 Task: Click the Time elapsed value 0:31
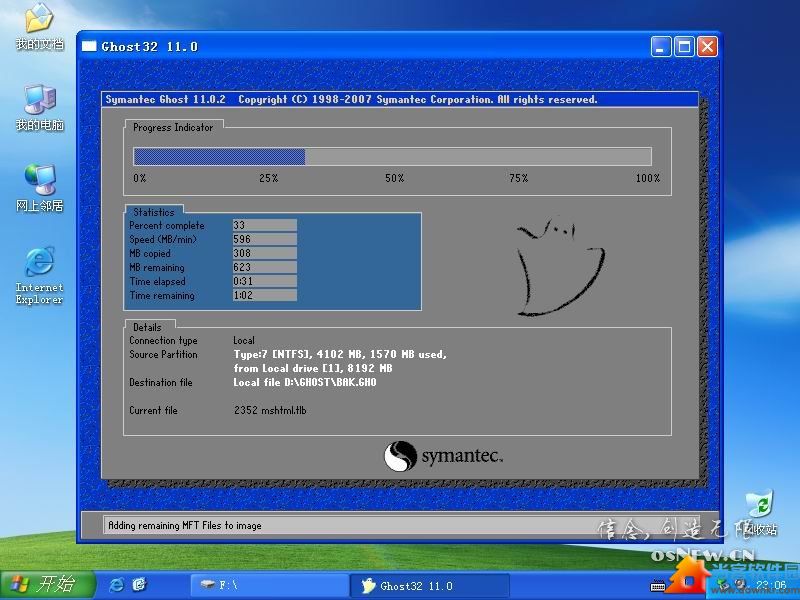(264, 281)
